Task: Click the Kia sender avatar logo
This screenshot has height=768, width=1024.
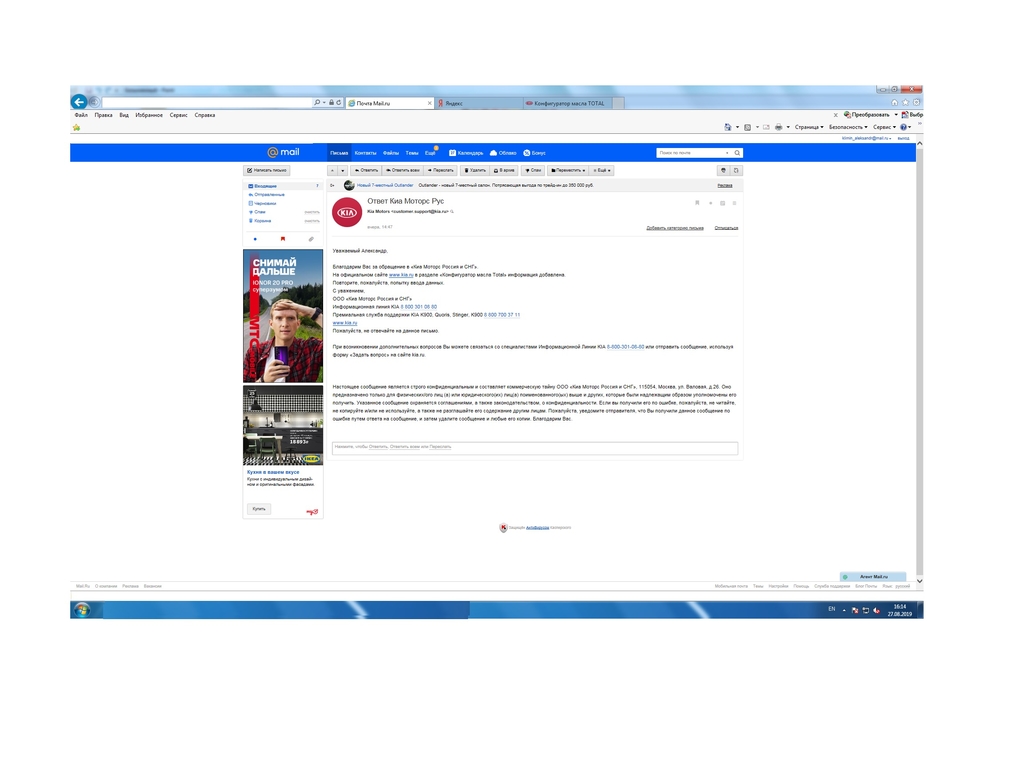Action: pyautogui.click(x=347, y=212)
